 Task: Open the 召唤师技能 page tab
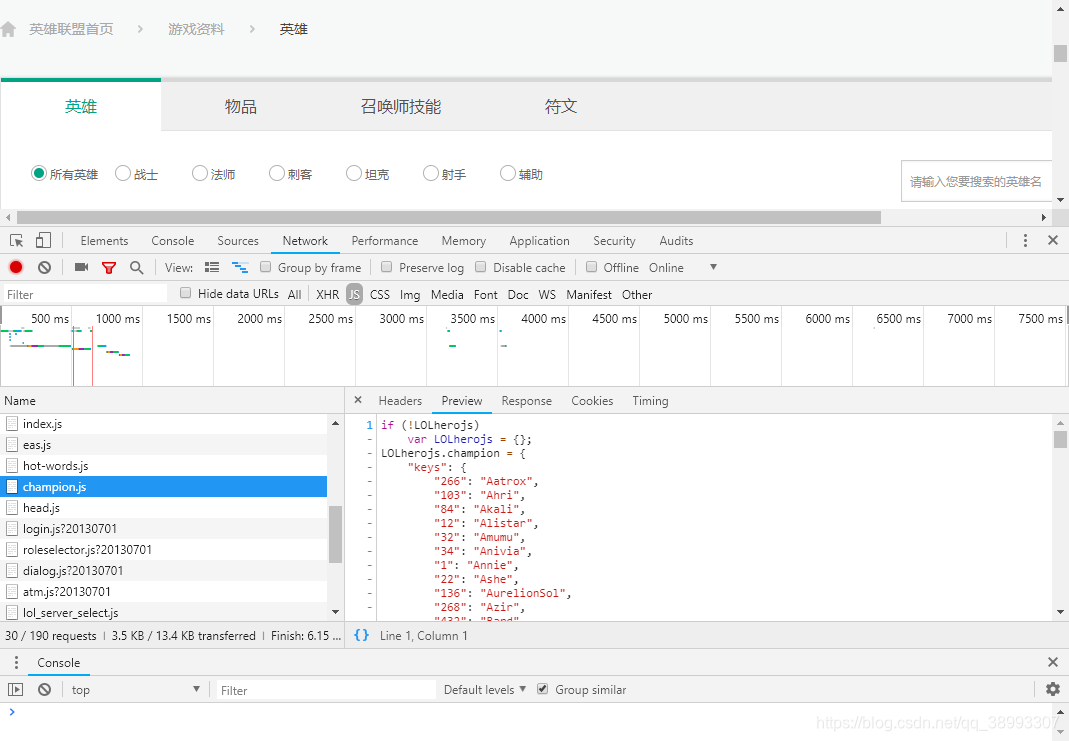point(401,106)
